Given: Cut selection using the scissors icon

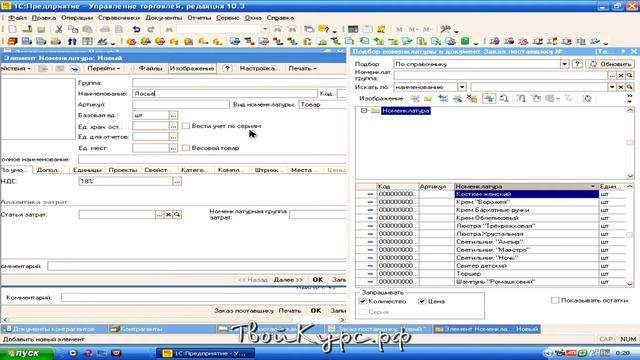Looking at the screenshot, I should tap(59, 29).
